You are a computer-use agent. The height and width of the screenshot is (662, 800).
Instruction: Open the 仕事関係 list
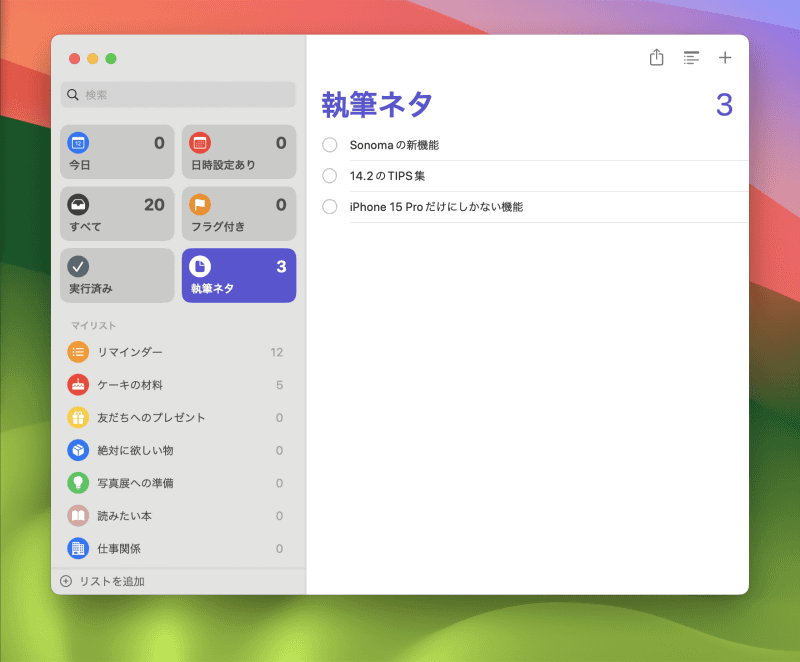(x=176, y=548)
